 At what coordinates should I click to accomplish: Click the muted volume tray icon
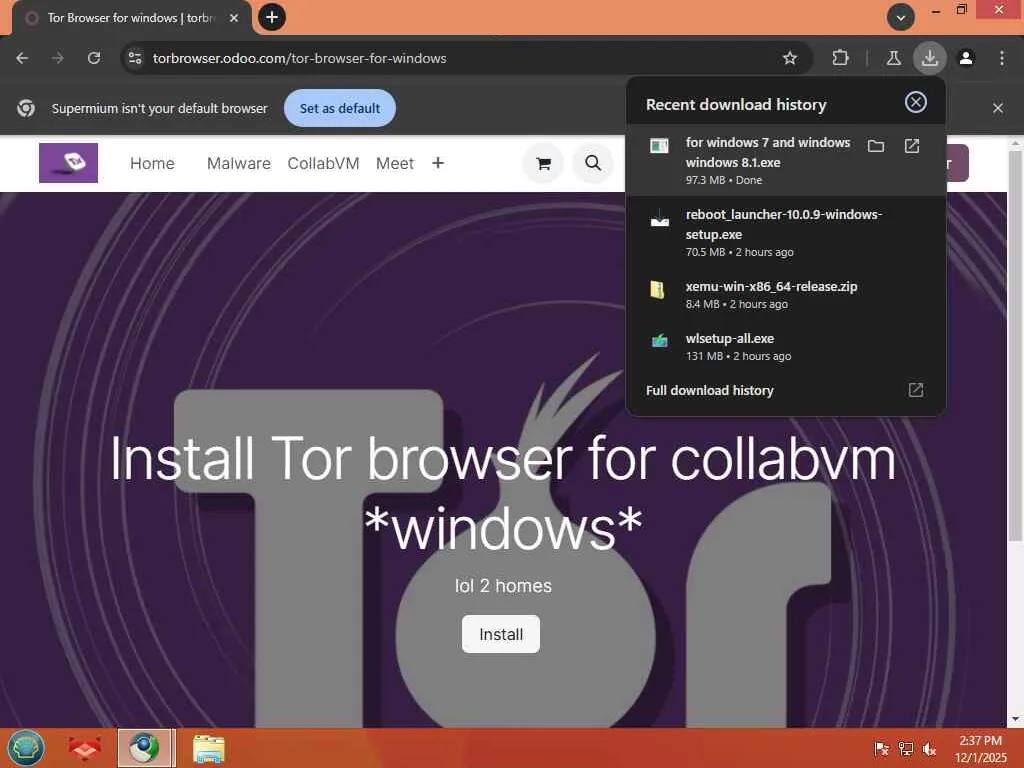click(929, 749)
